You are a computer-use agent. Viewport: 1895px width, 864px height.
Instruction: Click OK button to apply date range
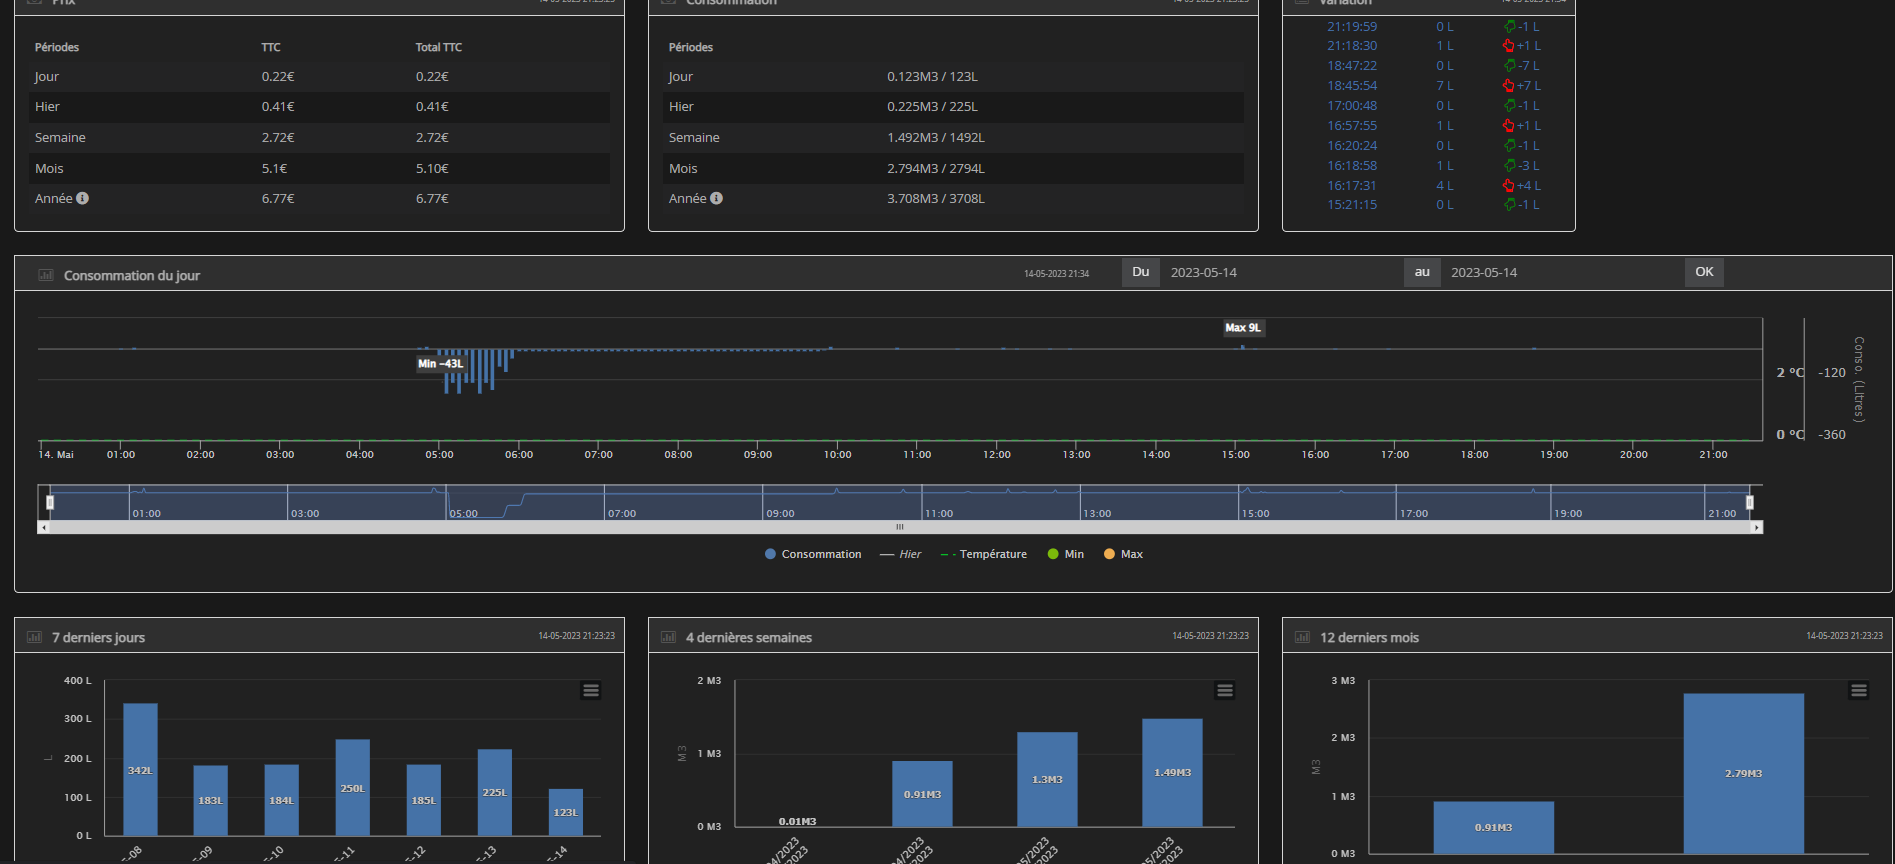click(x=1704, y=272)
